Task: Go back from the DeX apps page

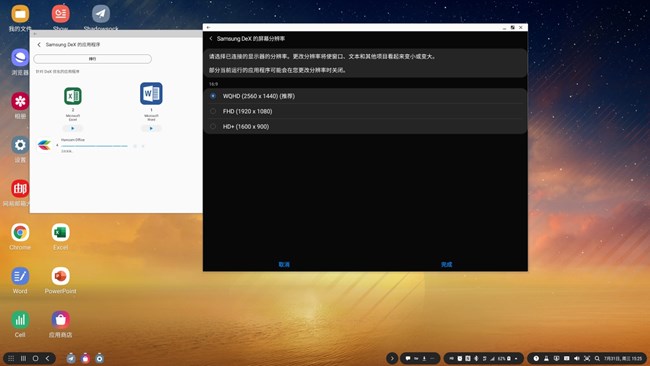Action: coord(39,44)
